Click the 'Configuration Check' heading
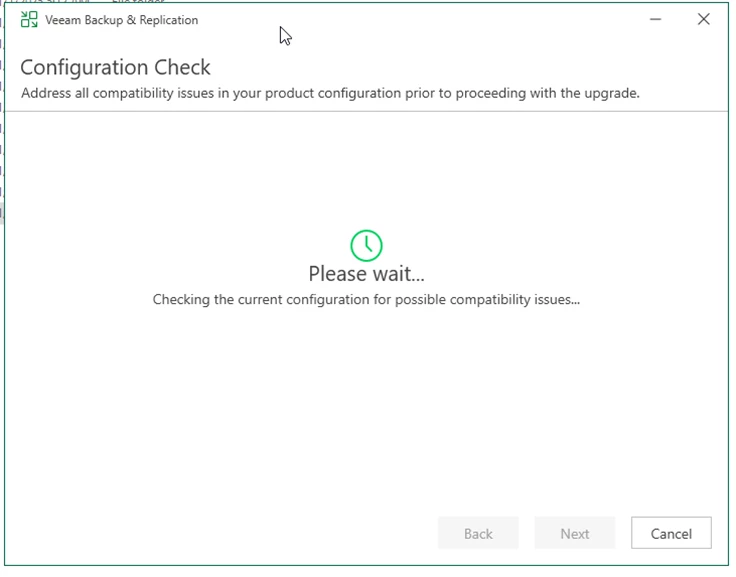 pyautogui.click(x=115, y=68)
